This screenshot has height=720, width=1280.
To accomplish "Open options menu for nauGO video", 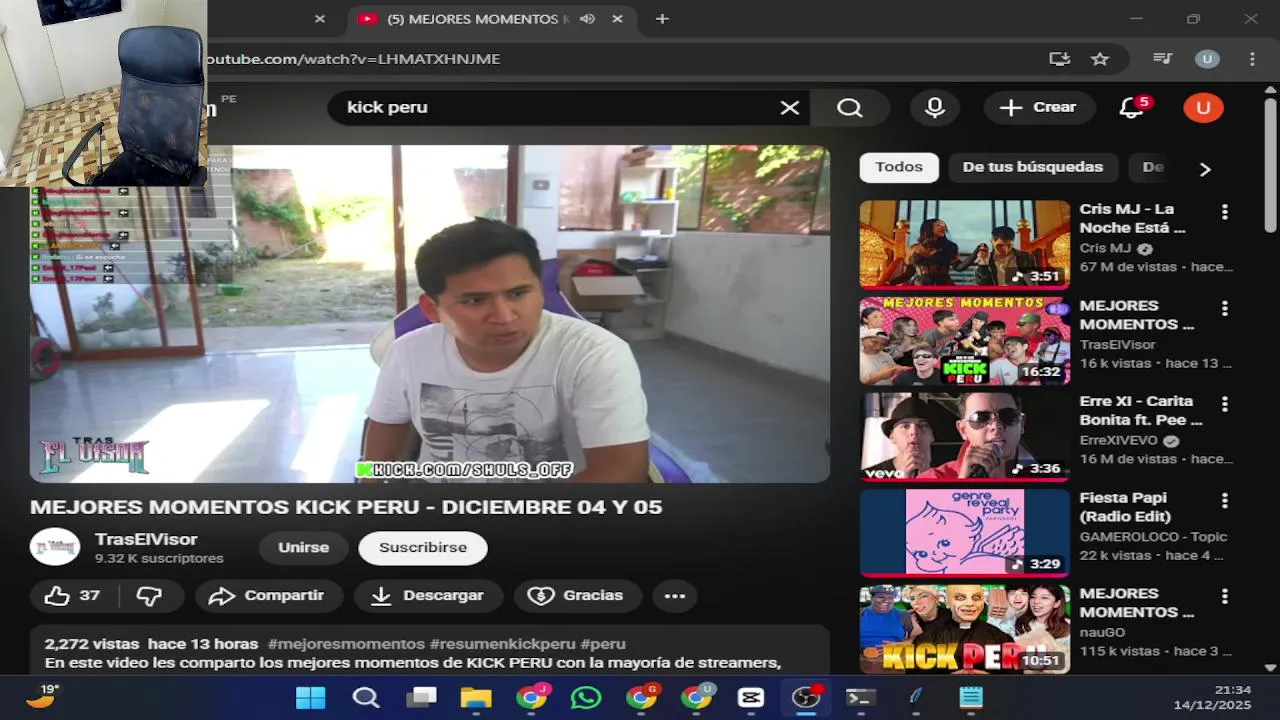I will coord(1224,596).
